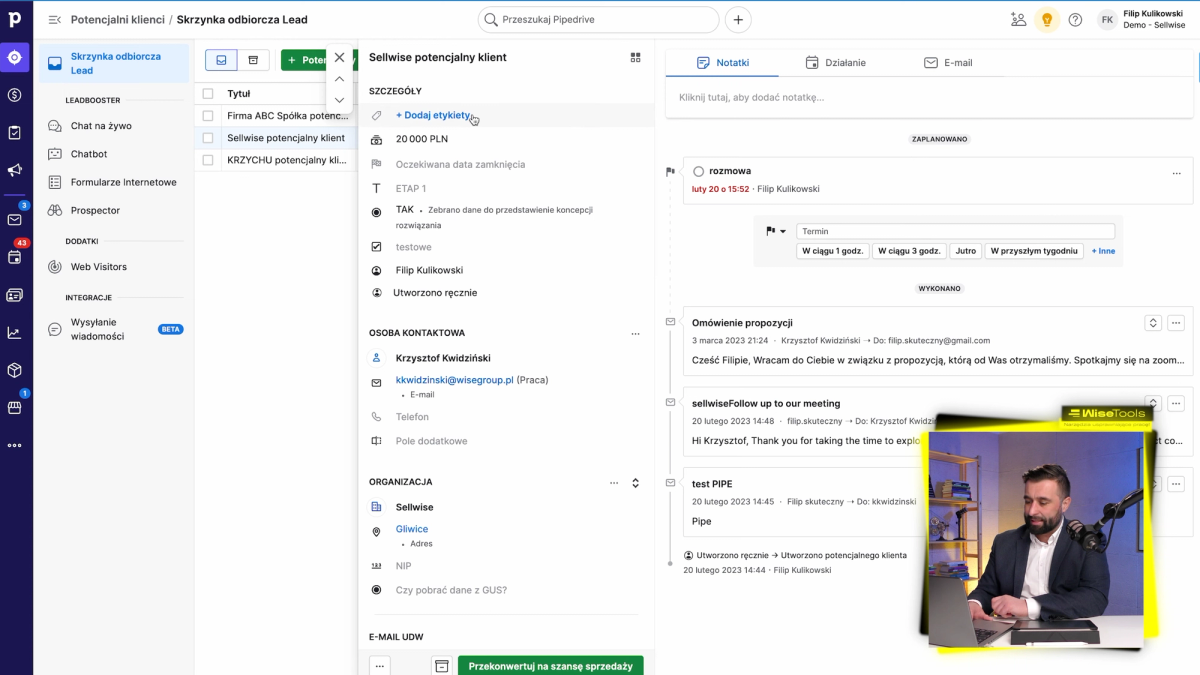Tick the Sellwise potencjalny klient row checkbox
This screenshot has height=675, width=1200.
tap(208, 138)
